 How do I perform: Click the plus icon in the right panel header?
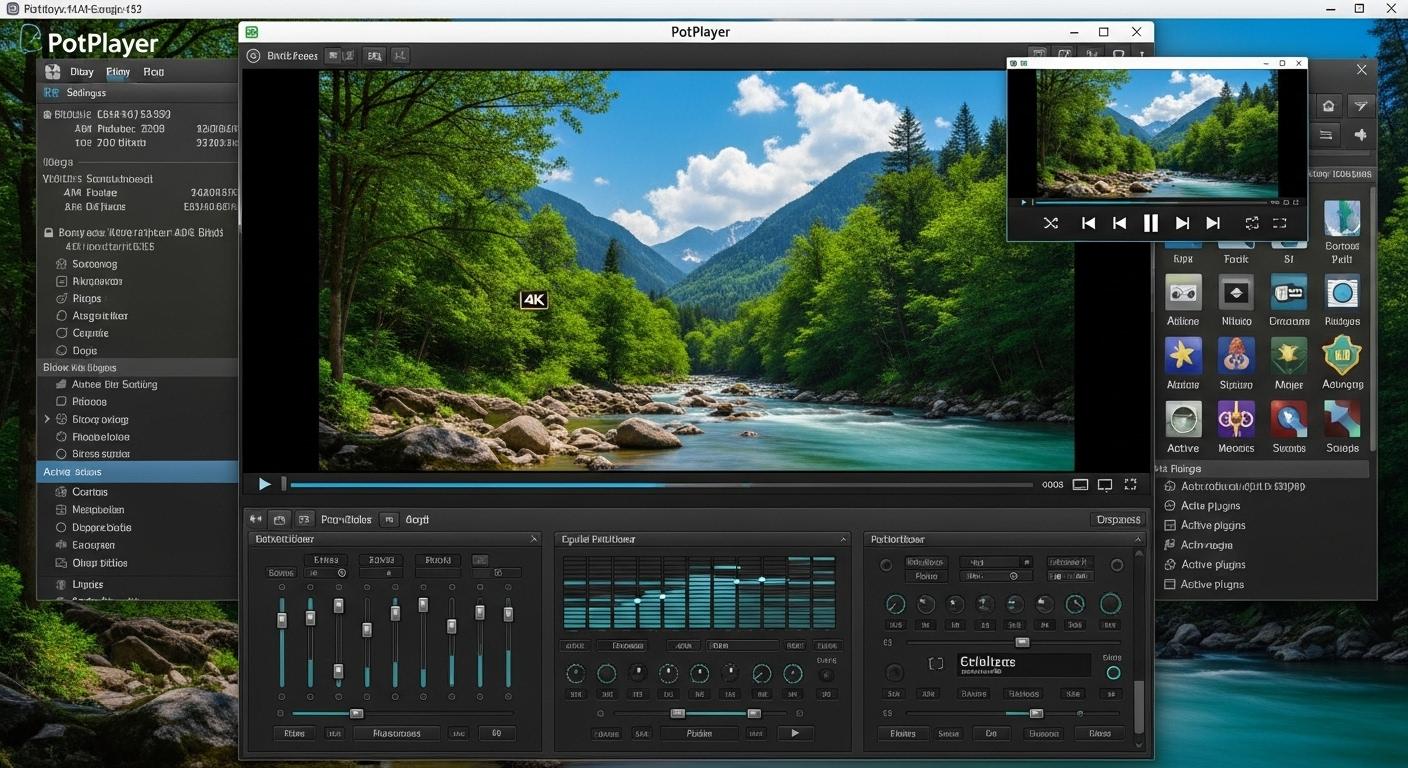[x=1360, y=134]
